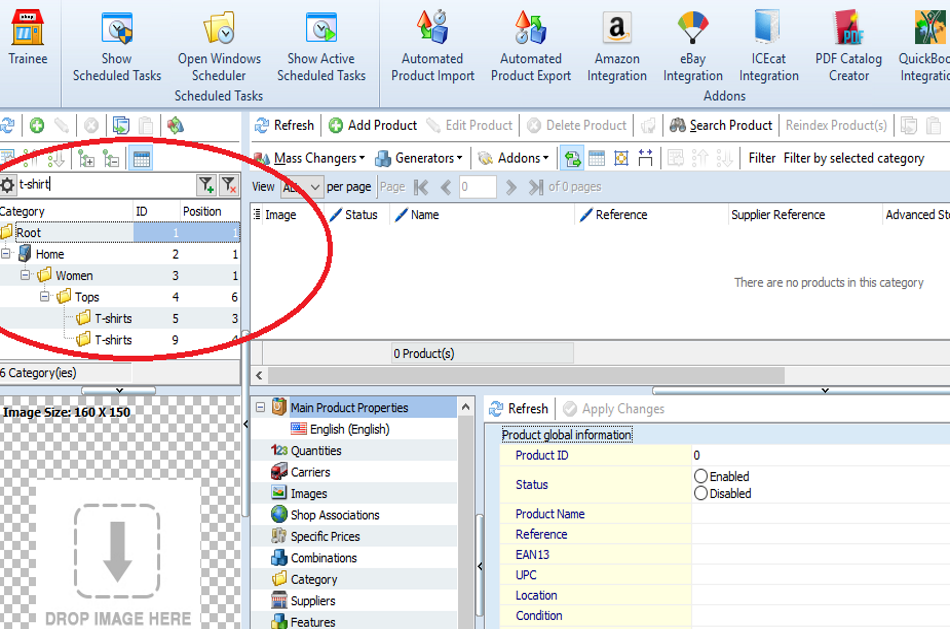Image resolution: width=950 pixels, height=629 pixels.
Task: Toggle product grid view icon
Action: pyautogui.click(x=597, y=158)
